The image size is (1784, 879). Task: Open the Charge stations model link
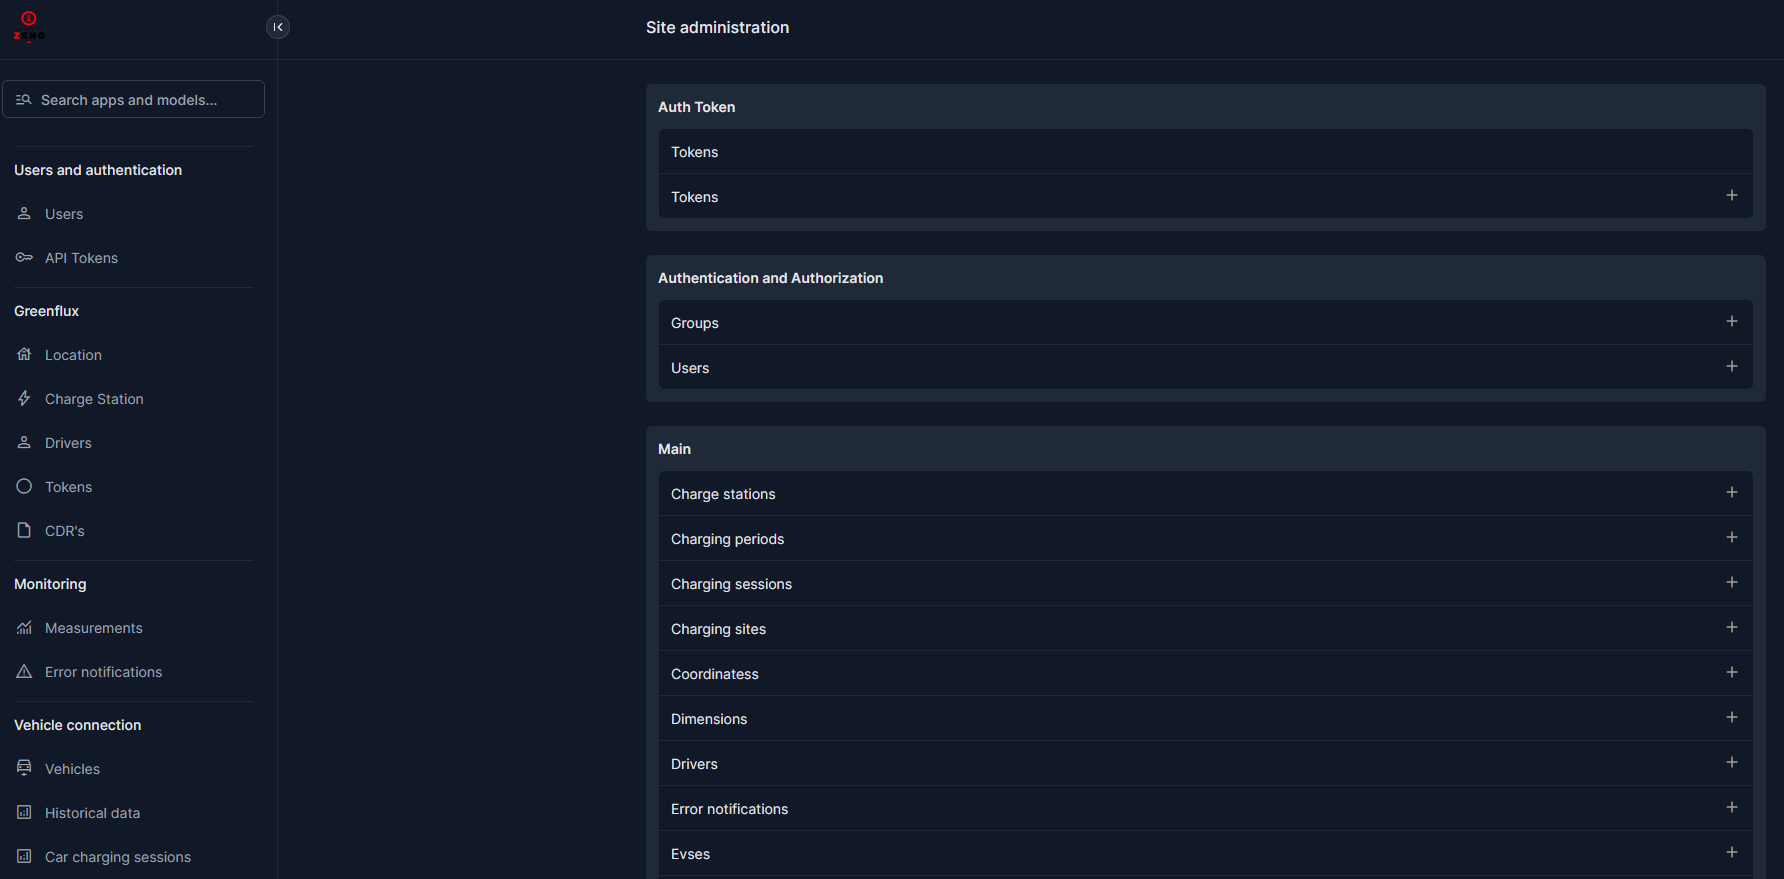click(723, 494)
